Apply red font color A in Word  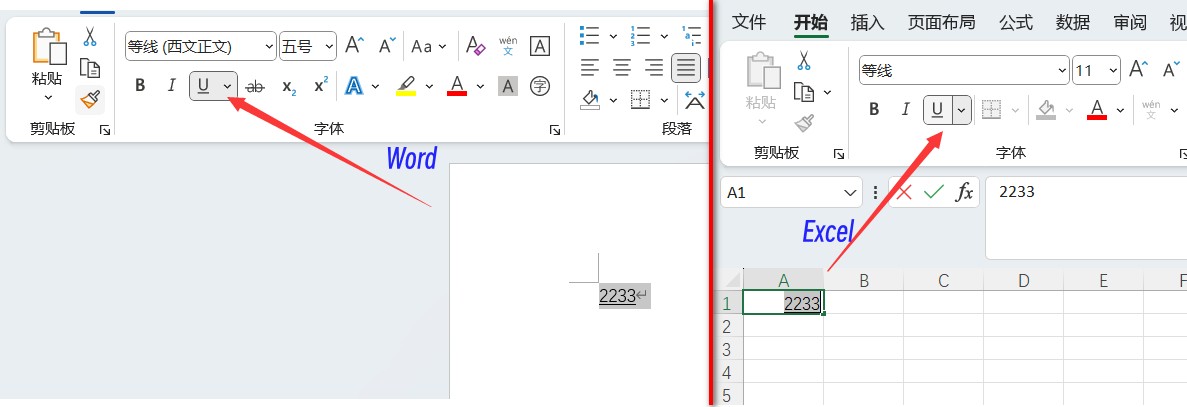[x=456, y=85]
